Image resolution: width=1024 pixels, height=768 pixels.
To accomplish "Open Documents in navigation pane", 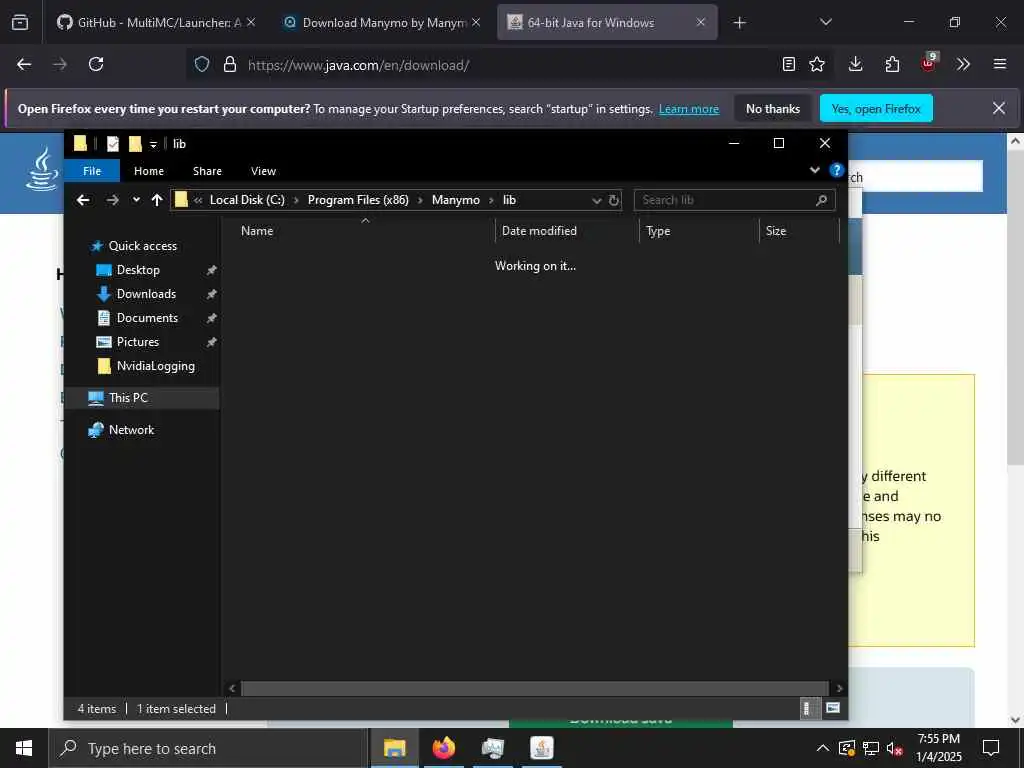I will point(147,318).
